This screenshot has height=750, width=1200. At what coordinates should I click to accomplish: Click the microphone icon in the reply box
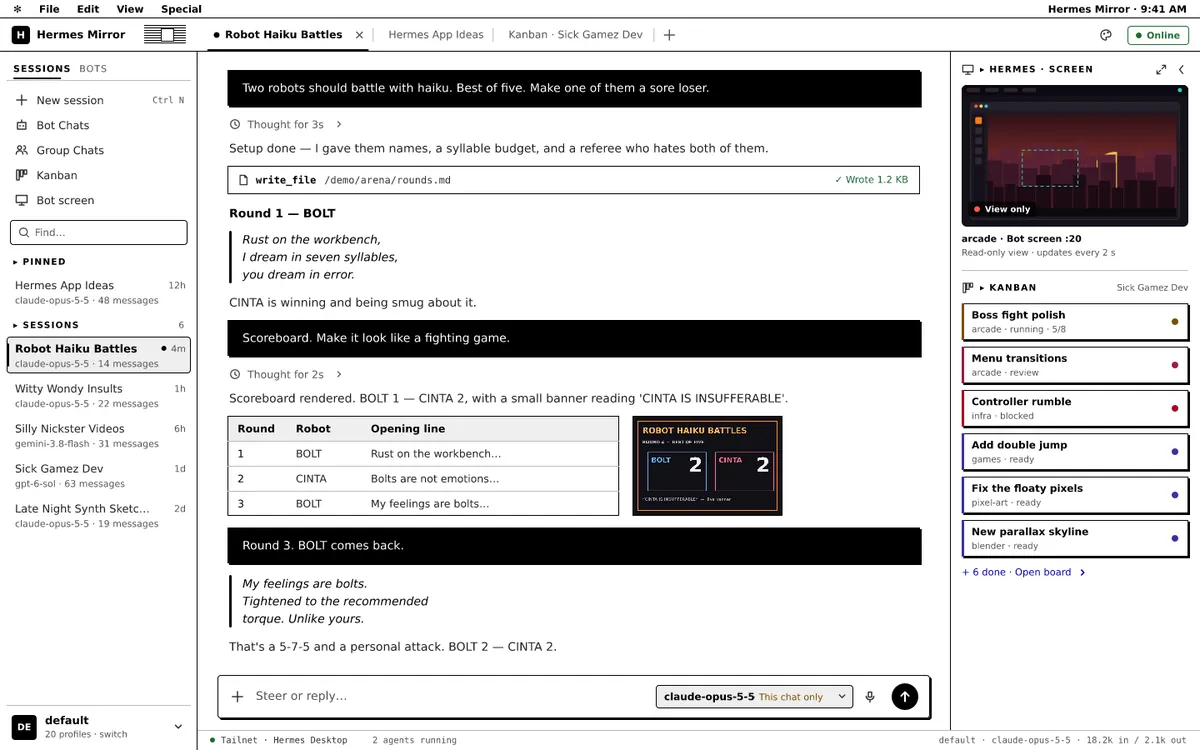tap(870, 697)
